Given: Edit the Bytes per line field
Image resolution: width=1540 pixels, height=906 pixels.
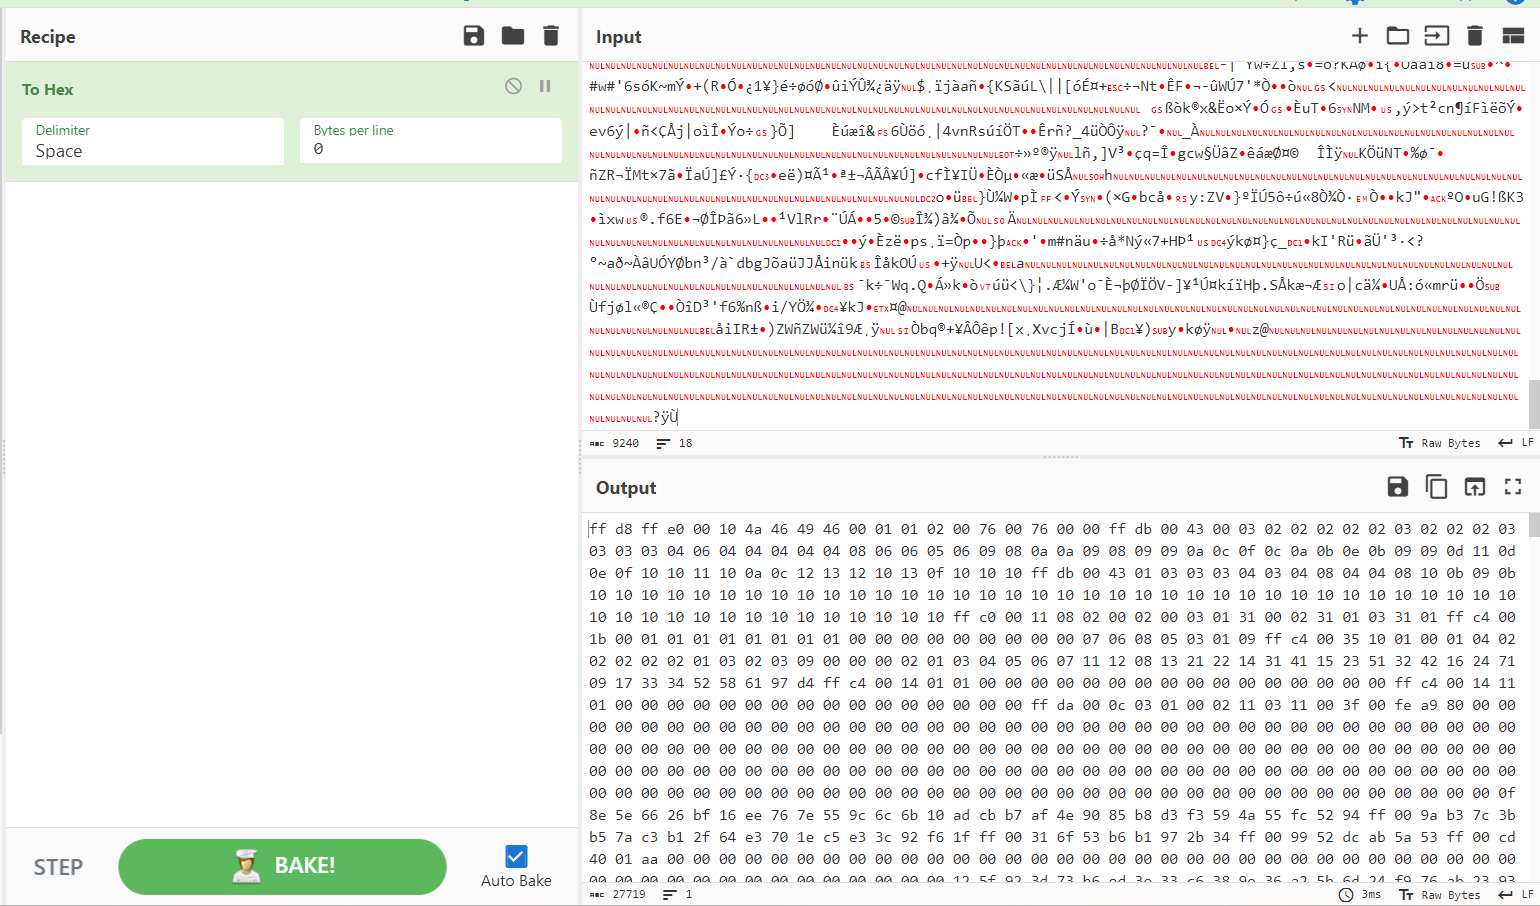Looking at the screenshot, I should (x=431, y=141).
